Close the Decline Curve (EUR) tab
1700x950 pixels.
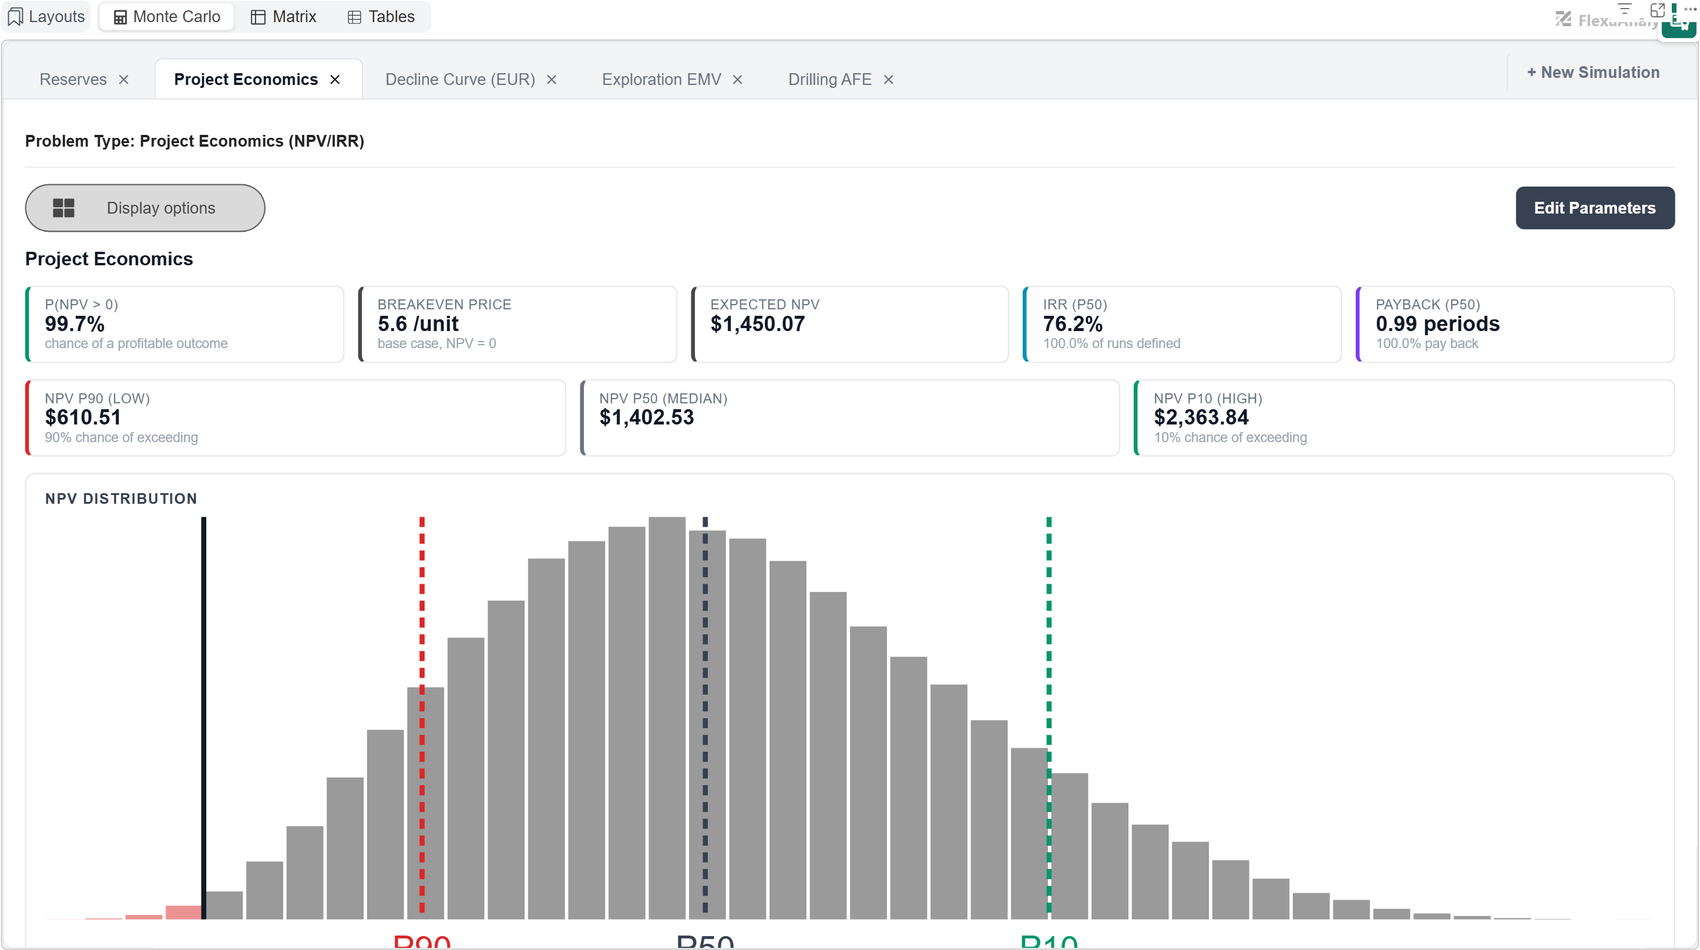(x=551, y=80)
